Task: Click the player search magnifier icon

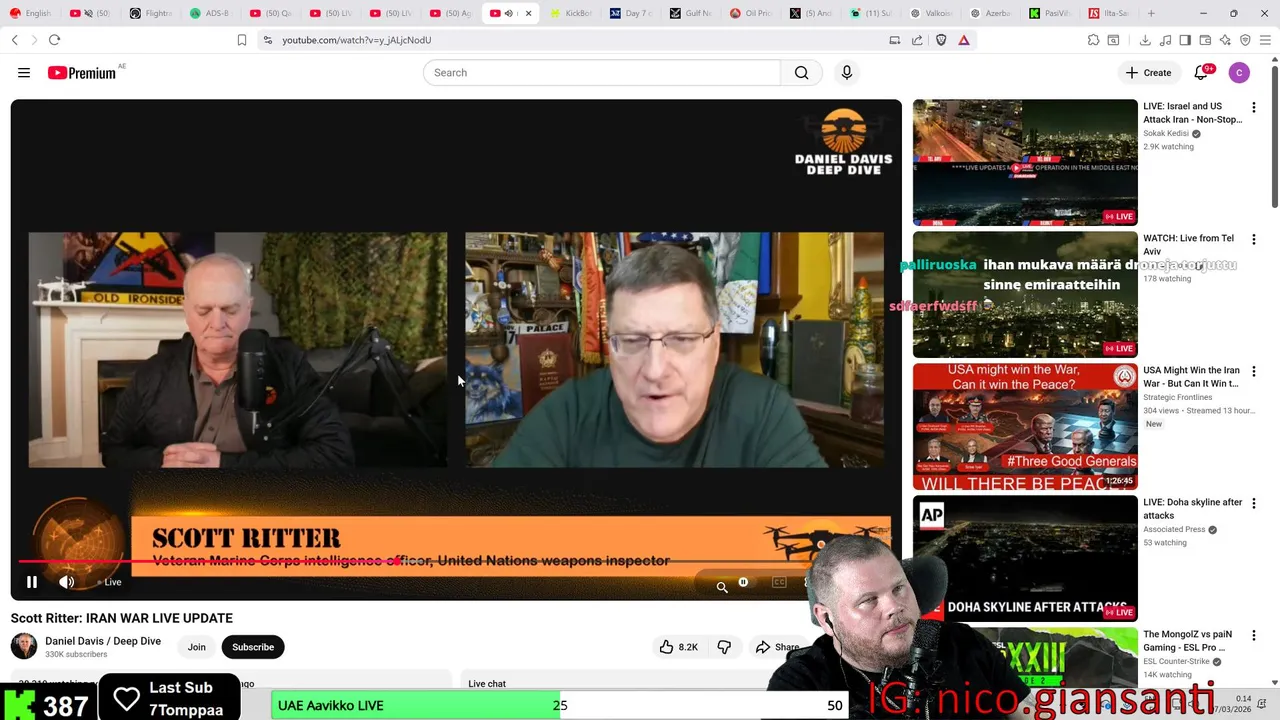Action: pos(722,587)
